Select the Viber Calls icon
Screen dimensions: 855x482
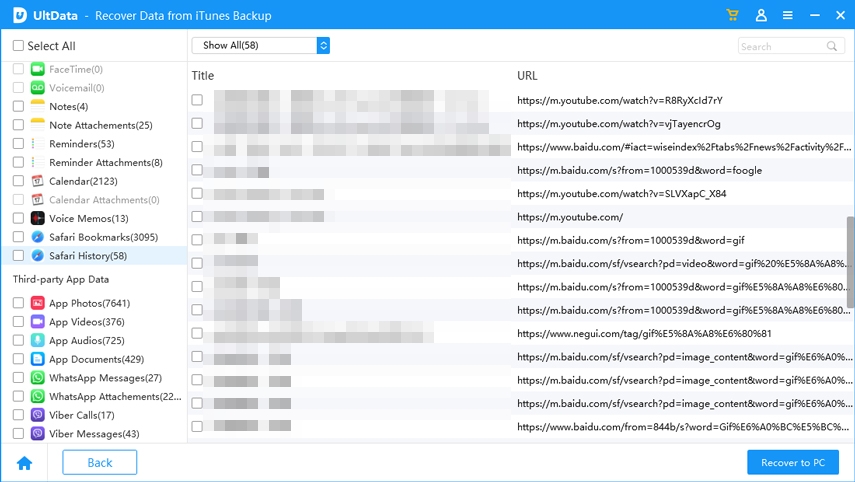pos(38,415)
